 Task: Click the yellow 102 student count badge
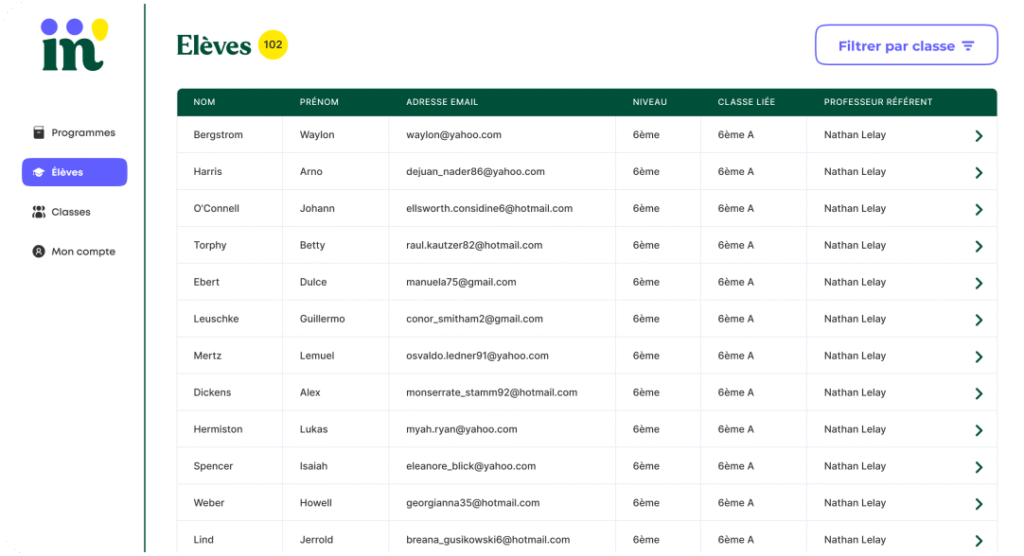coord(272,45)
